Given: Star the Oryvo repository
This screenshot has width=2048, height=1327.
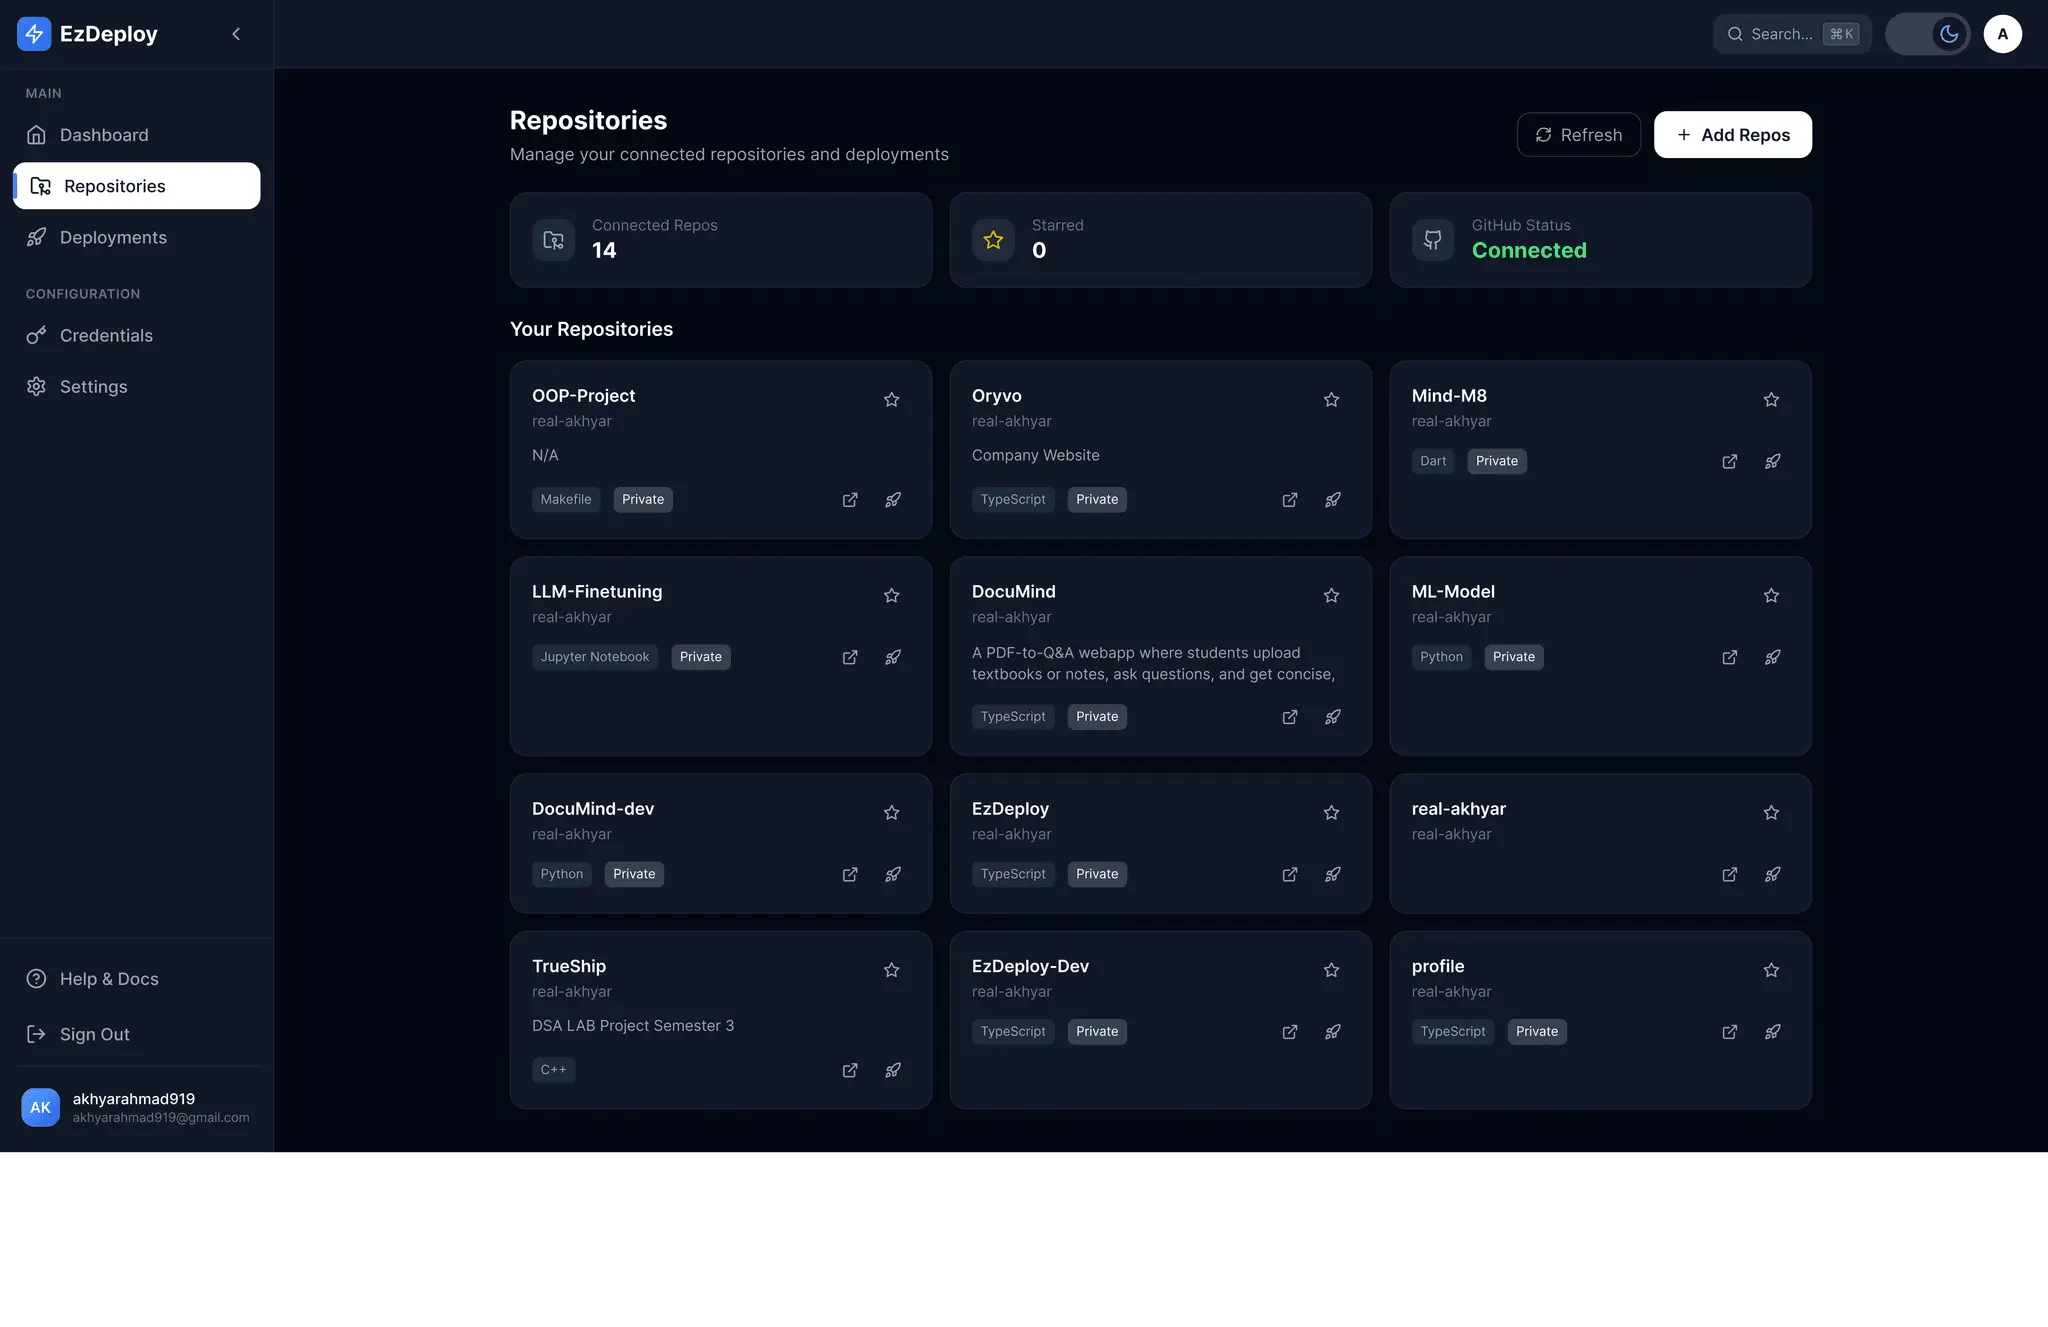Looking at the screenshot, I should pos(1331,400).
